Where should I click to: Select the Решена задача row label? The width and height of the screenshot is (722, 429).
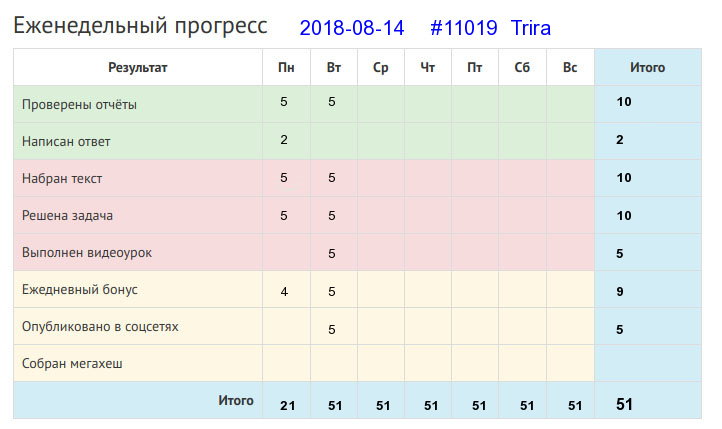tap(67, 215)
